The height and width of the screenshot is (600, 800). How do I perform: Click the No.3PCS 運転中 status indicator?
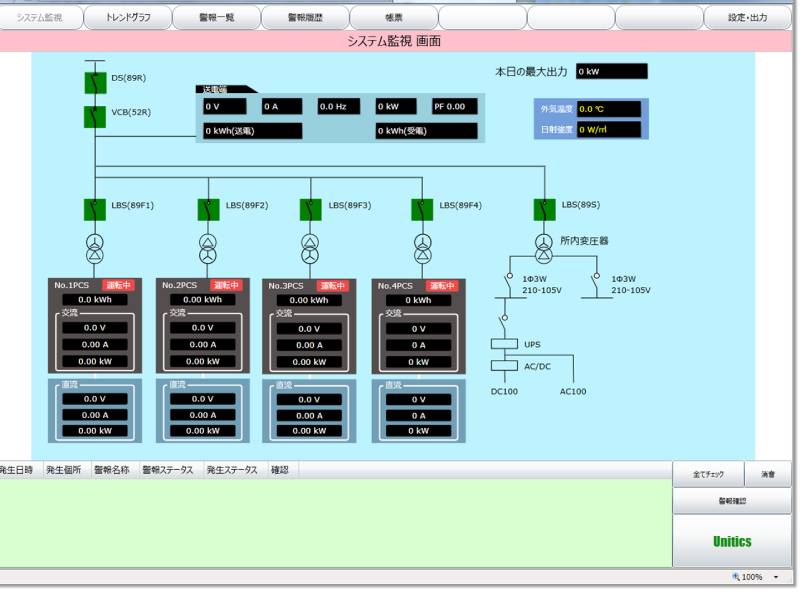334,285
